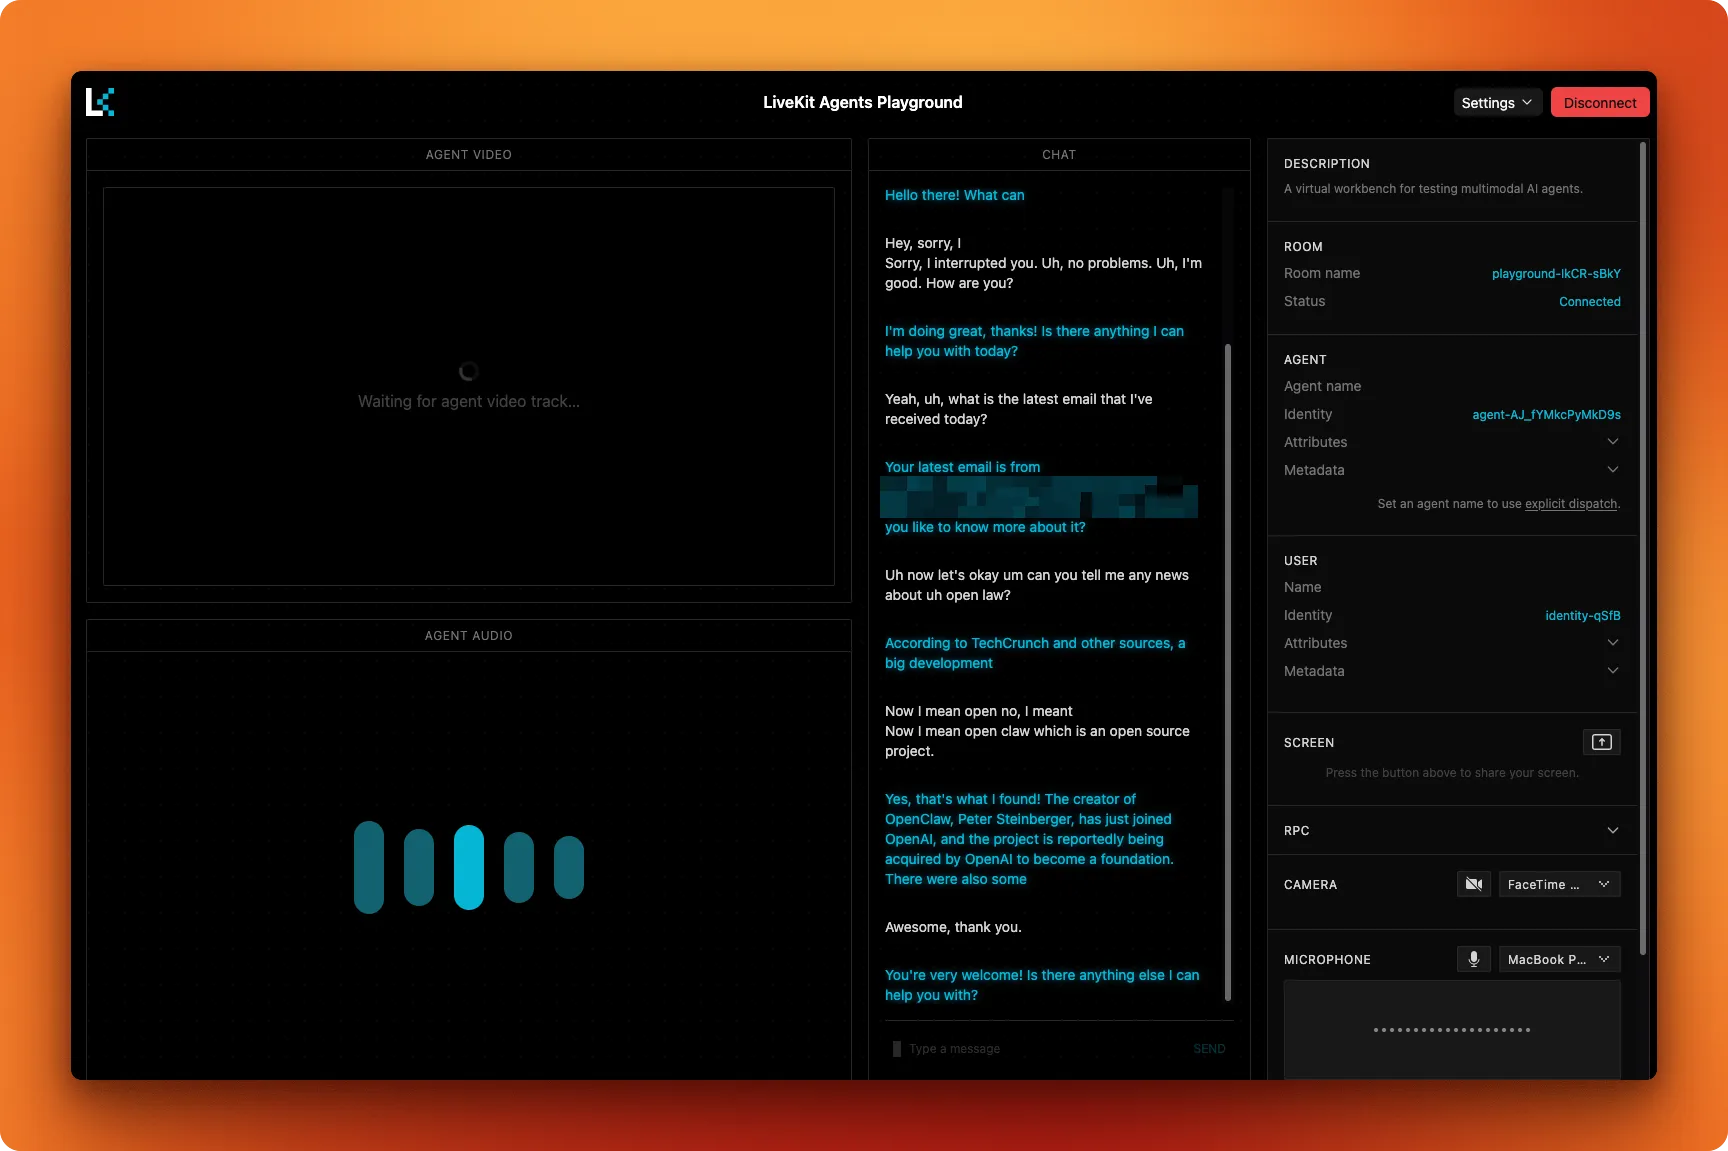Open the explicit dispatch link

point(1570,504)
